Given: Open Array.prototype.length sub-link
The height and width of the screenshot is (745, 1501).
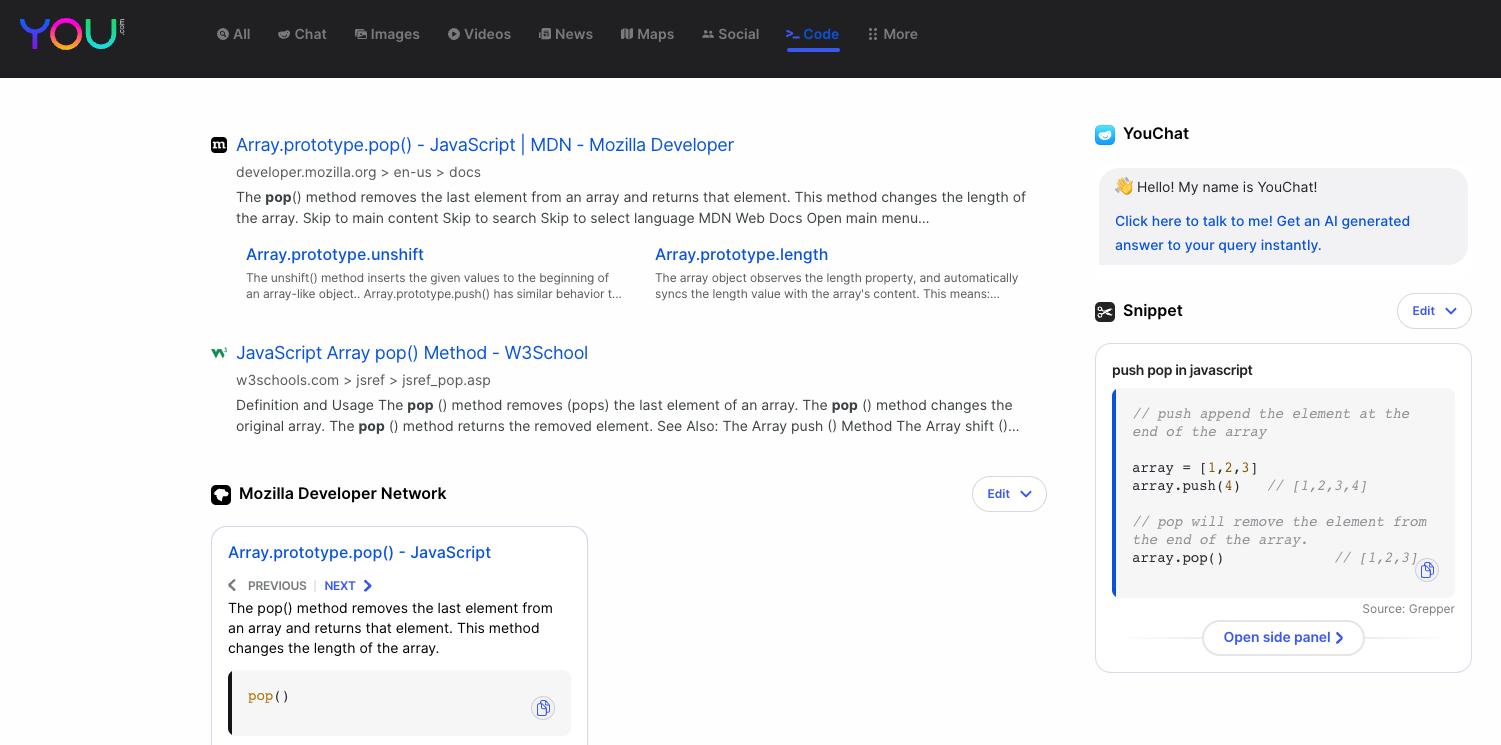Looking at the screenshot, I should click(x=741, y=254).
